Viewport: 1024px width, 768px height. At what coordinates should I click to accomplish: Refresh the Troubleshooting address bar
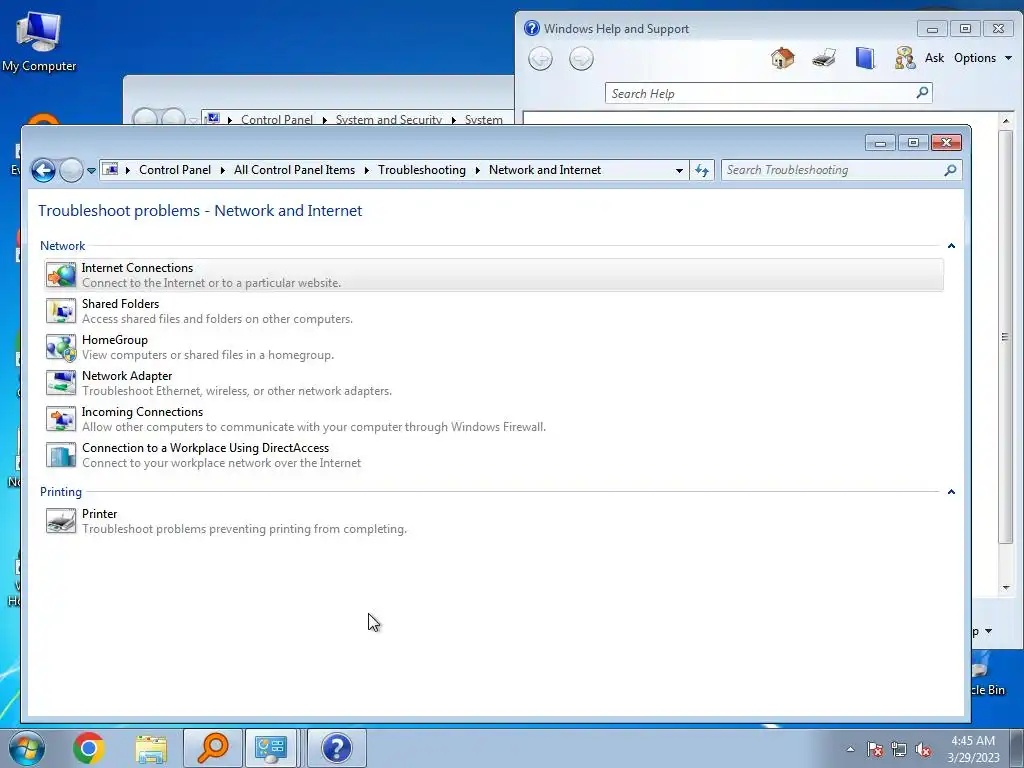(x=702, y=170)
